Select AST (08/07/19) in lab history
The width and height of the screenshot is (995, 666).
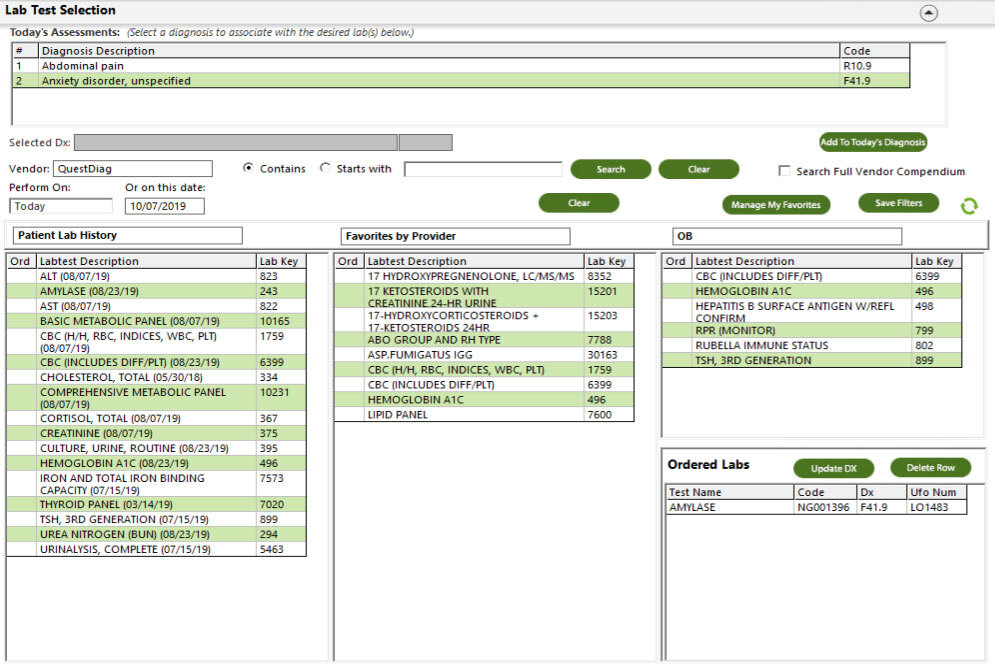point(156,306)
